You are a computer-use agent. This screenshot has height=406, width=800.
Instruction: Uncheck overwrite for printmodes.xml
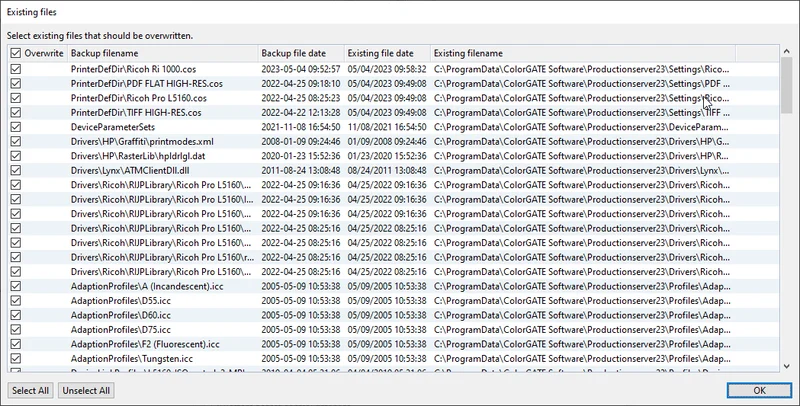[15, 142]
